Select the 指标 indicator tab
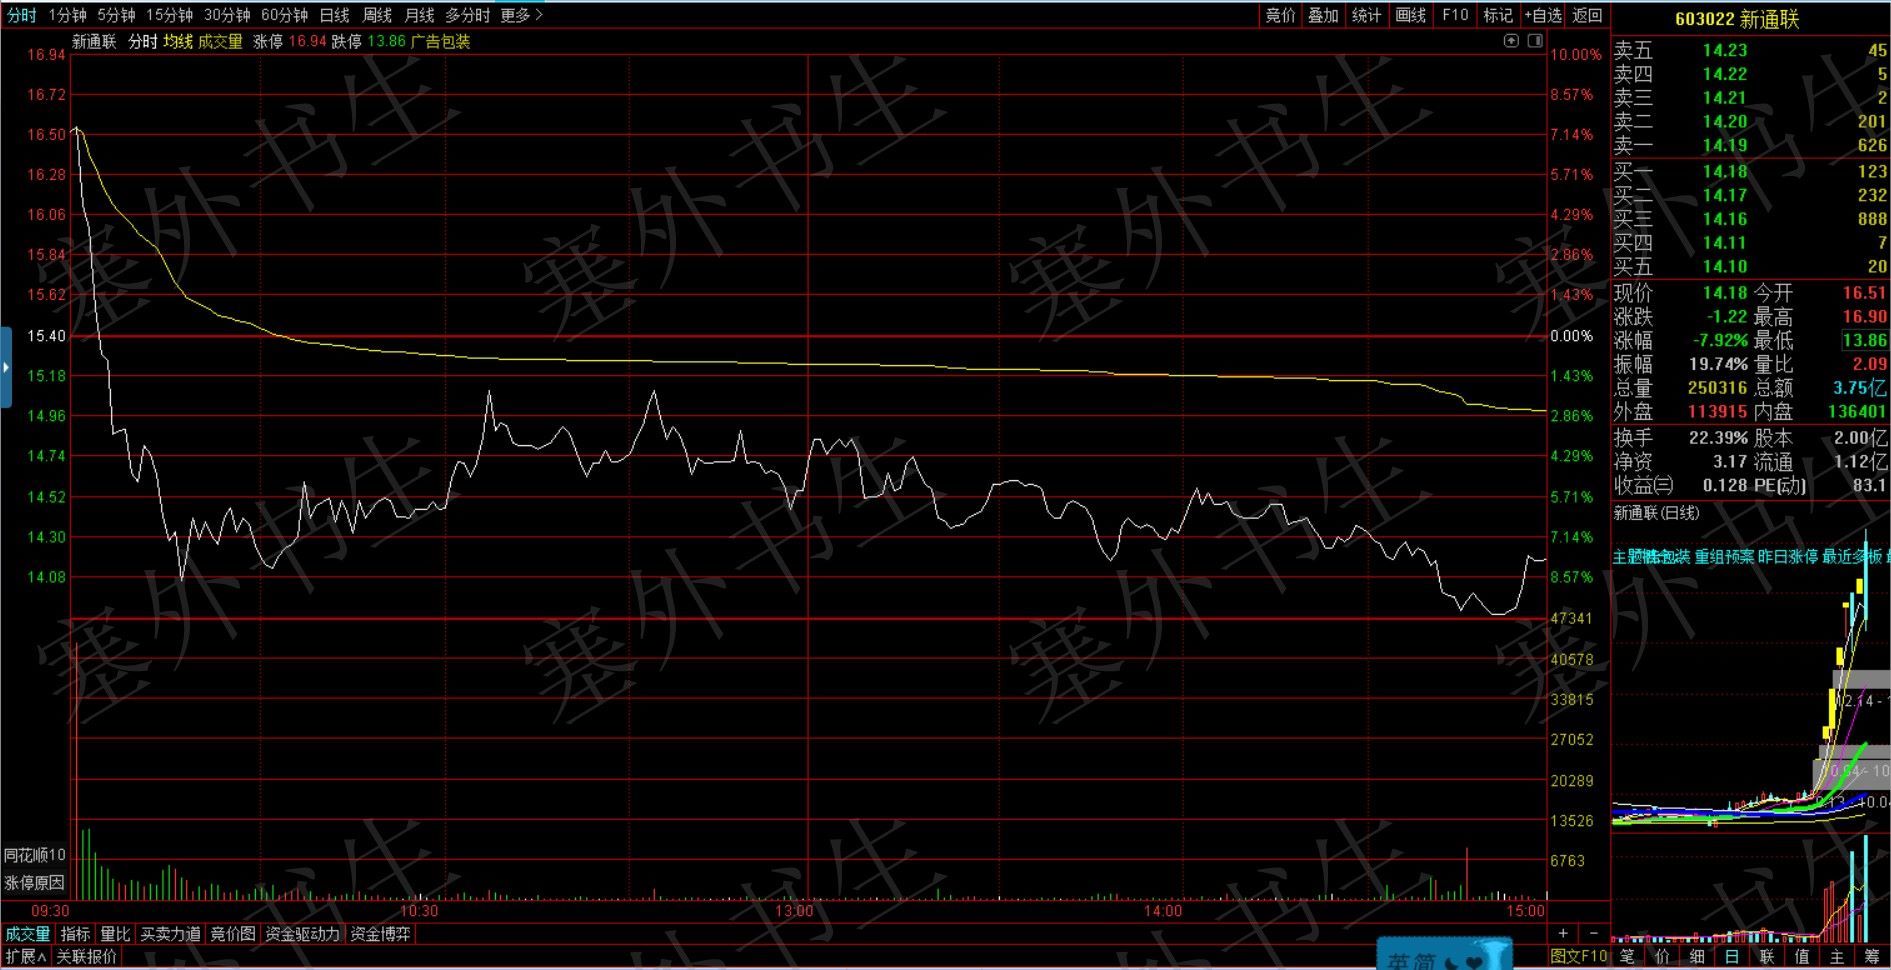Image resolution: width=1891 pixels, height=970 pixels. pyautogui.click(x=75, y=934)
